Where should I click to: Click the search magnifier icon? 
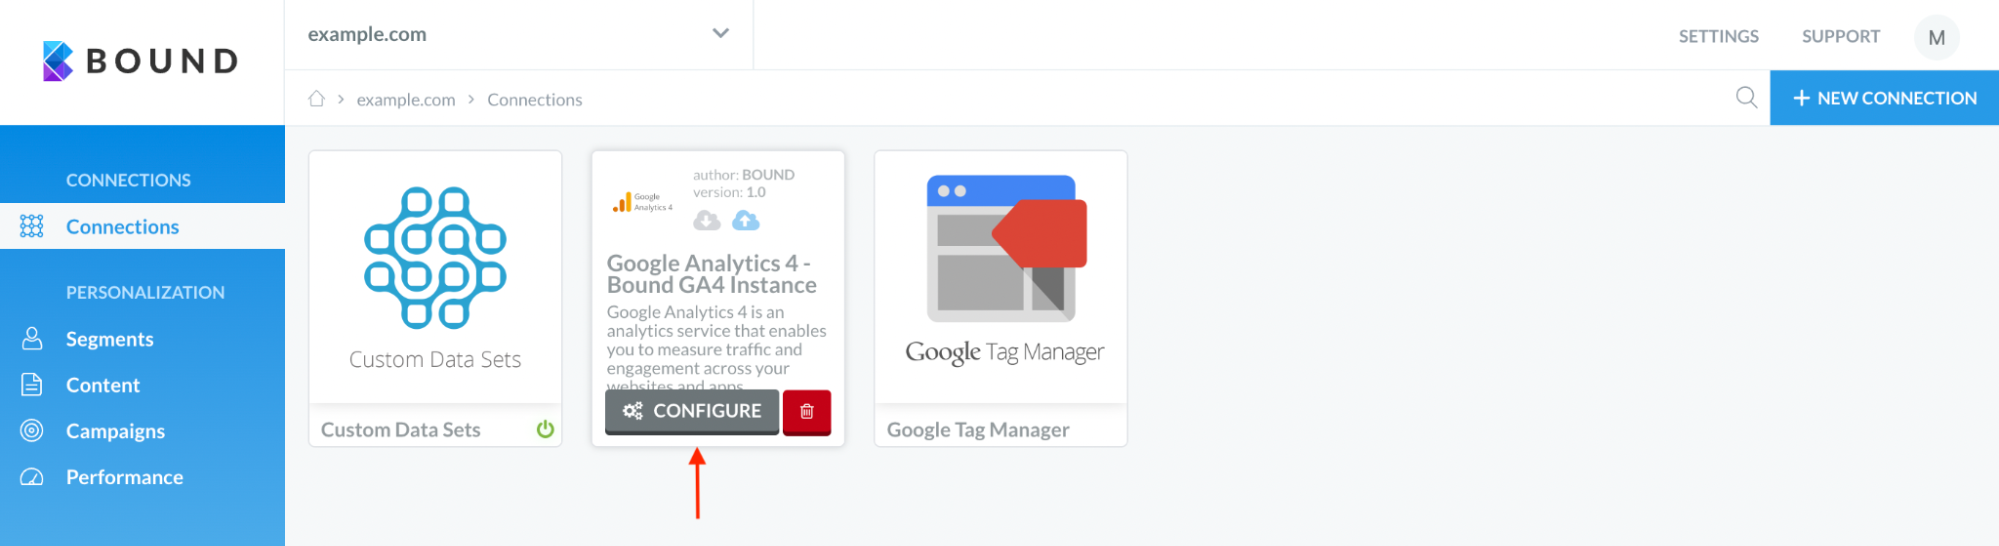click(x=1746, y=97)
